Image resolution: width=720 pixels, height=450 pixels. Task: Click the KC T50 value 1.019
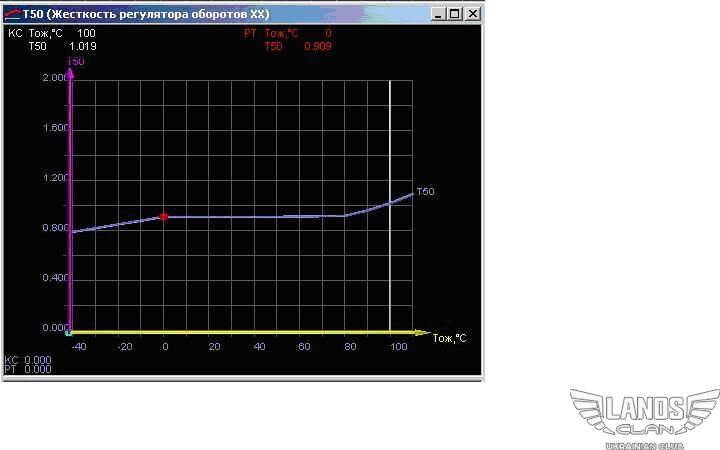pos(83,46)
